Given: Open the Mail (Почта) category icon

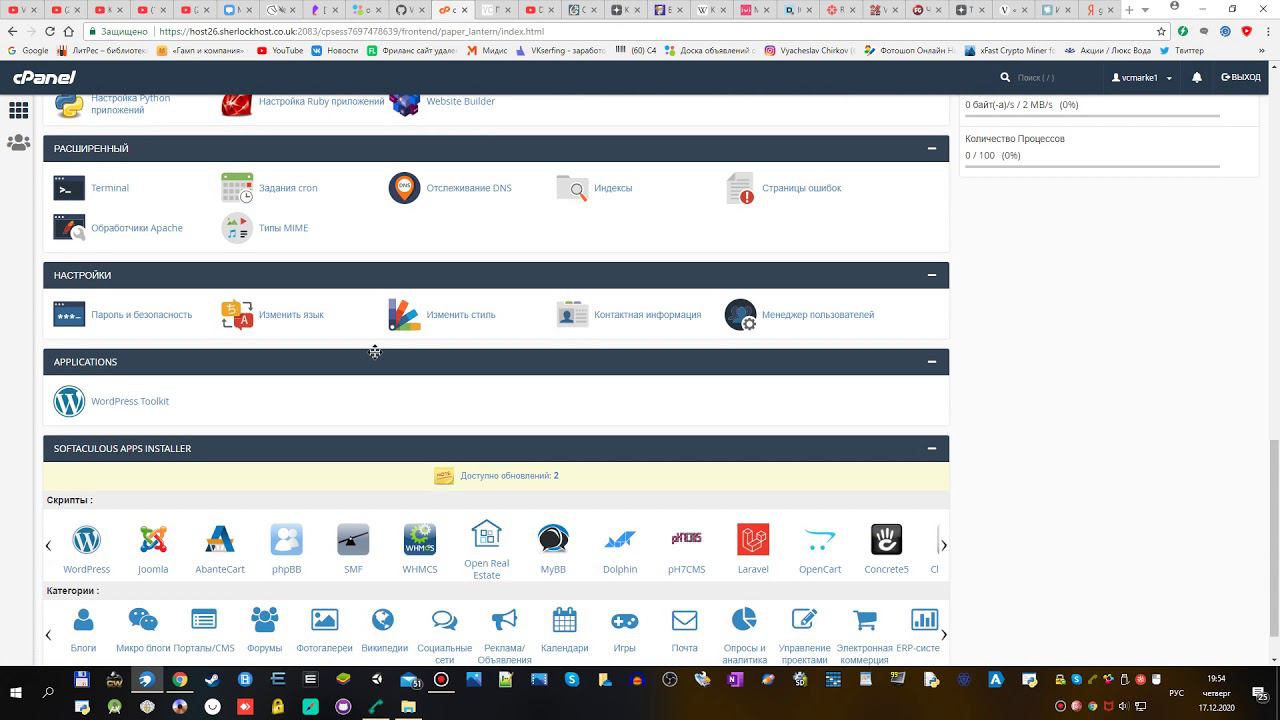Looking at the screenshot, I should click(684, 620).
